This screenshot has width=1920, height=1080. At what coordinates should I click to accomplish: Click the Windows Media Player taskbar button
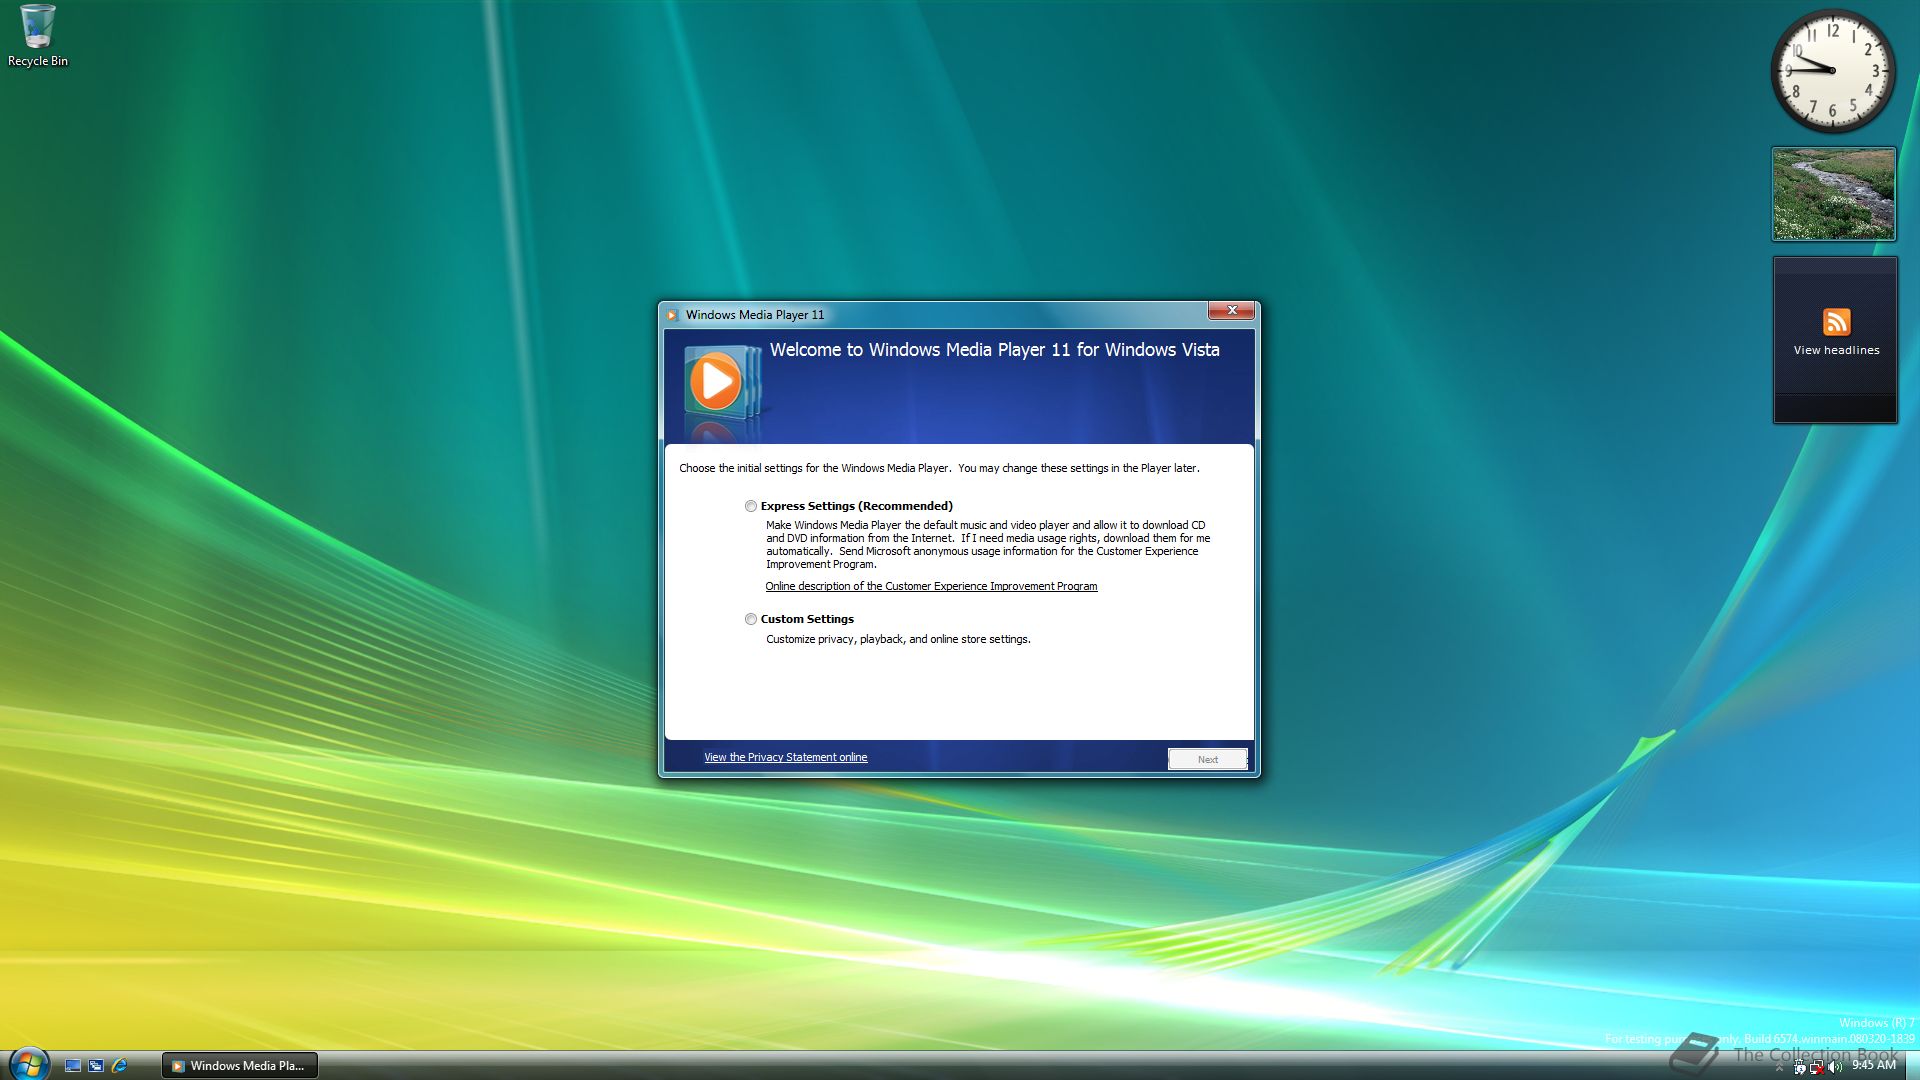pos(240,1066)
